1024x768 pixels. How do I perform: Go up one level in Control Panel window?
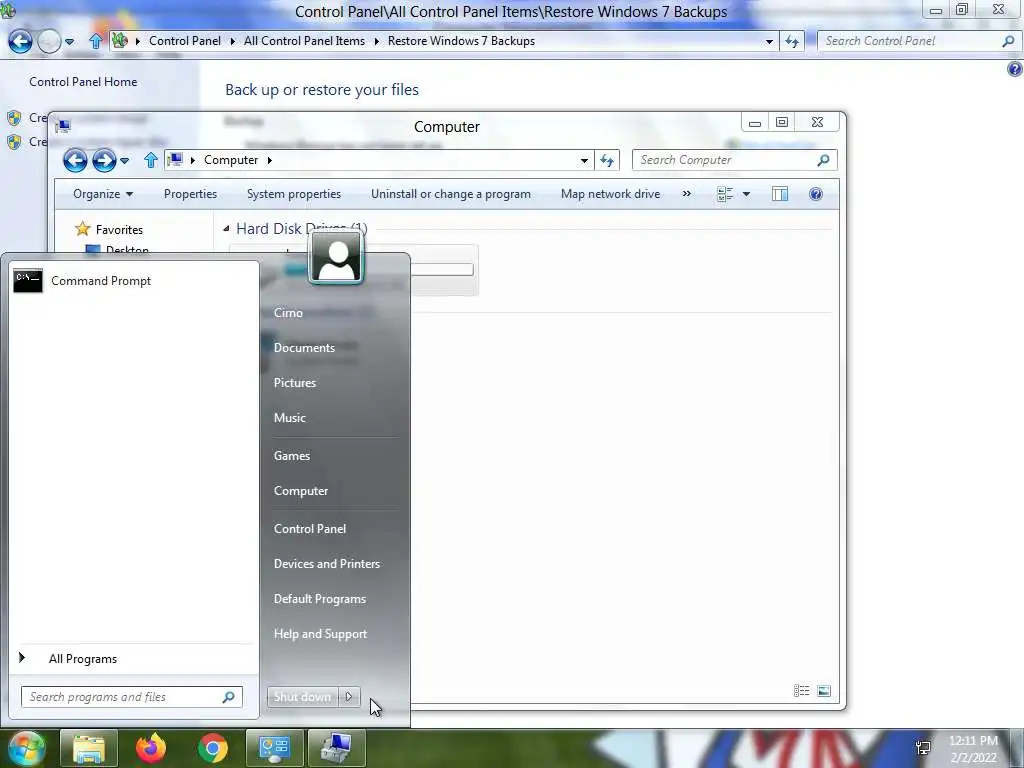95,41
